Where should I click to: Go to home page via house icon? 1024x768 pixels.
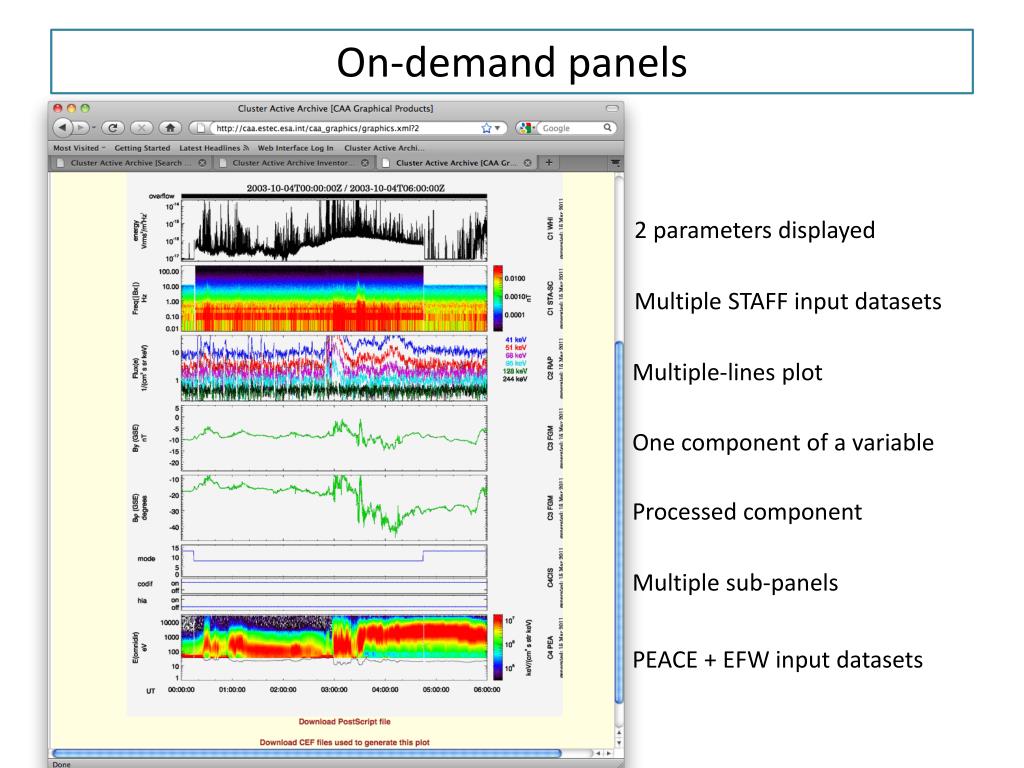coord(170,128)
